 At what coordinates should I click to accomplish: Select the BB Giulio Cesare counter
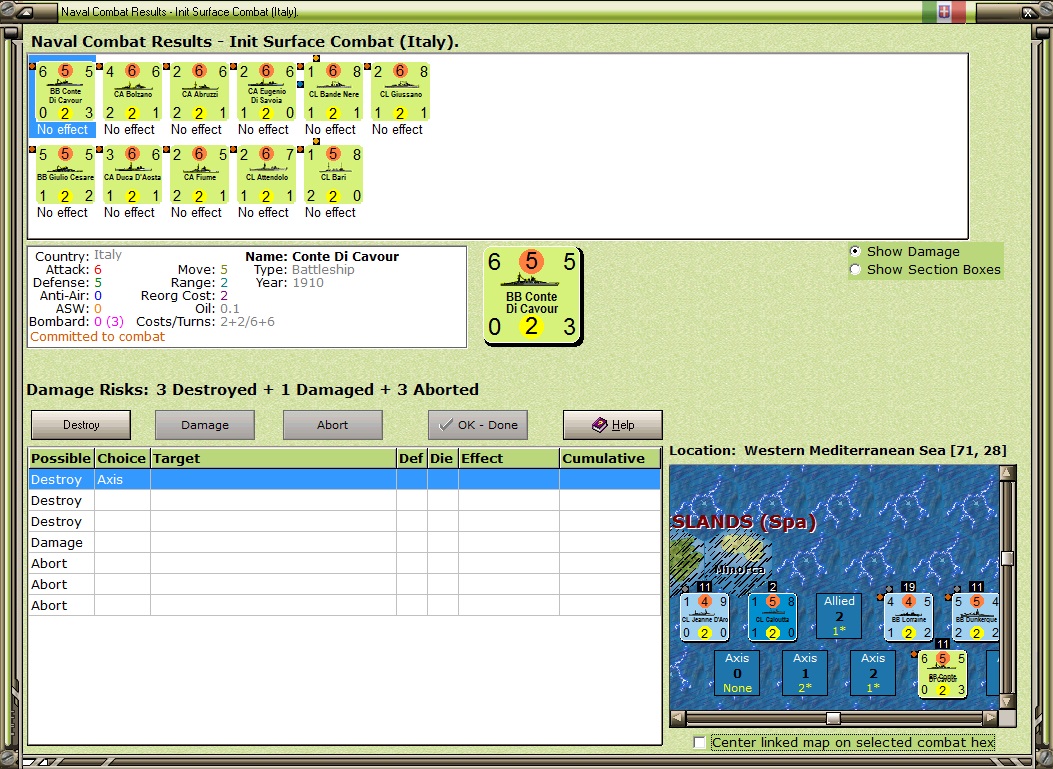[x=65, y=175]
